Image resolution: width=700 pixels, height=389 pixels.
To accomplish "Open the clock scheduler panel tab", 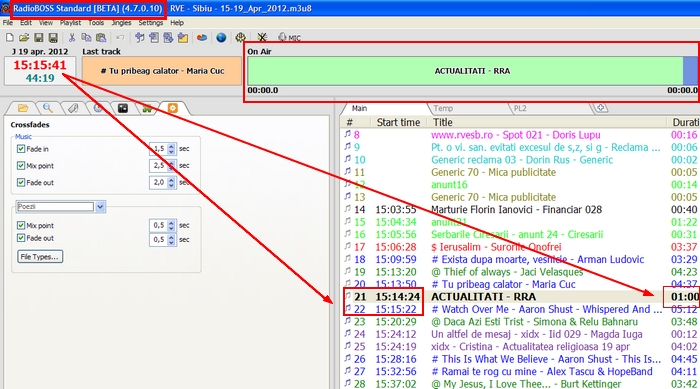I will pos(98,108).
